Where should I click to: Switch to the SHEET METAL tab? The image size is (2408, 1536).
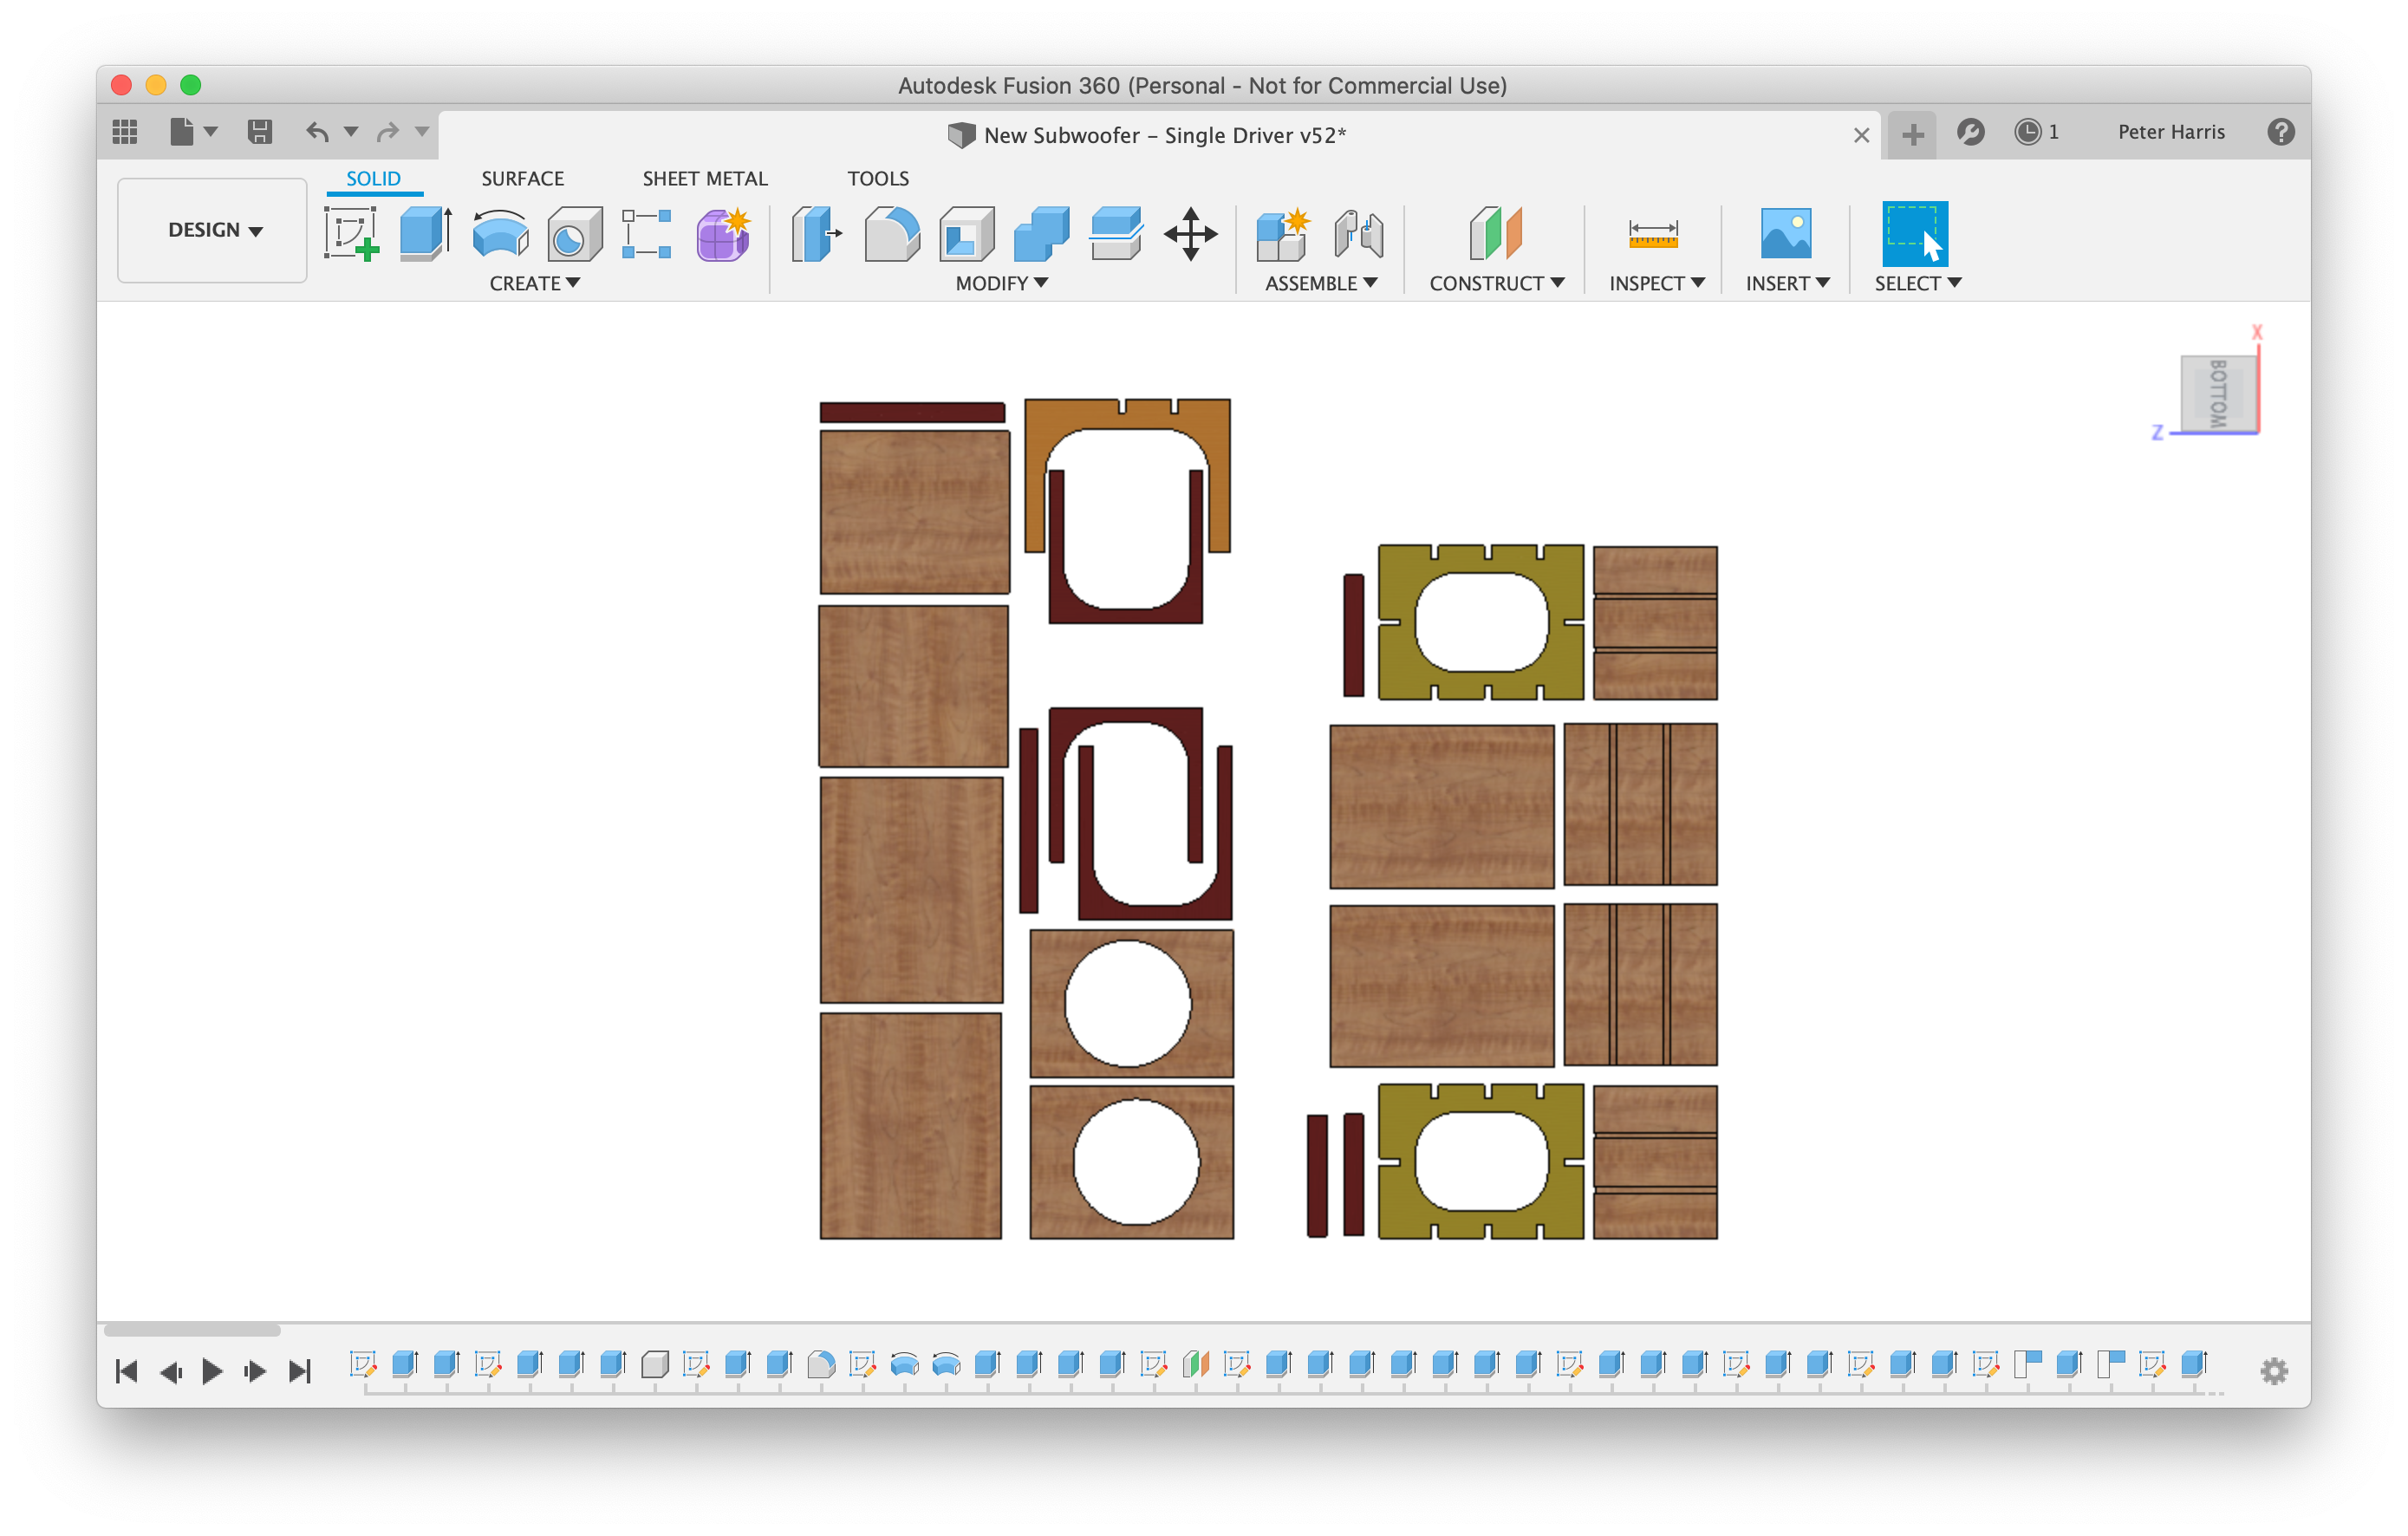[x=704, y=178]
